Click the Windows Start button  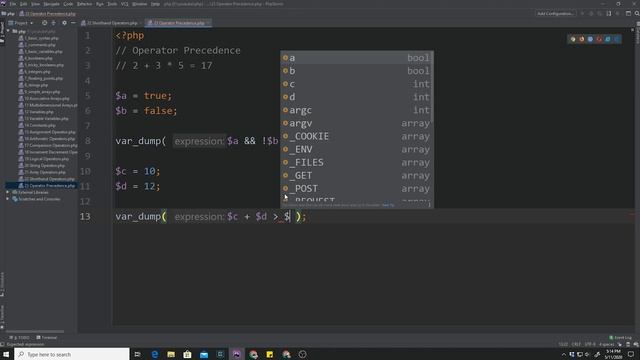(6, 354)
